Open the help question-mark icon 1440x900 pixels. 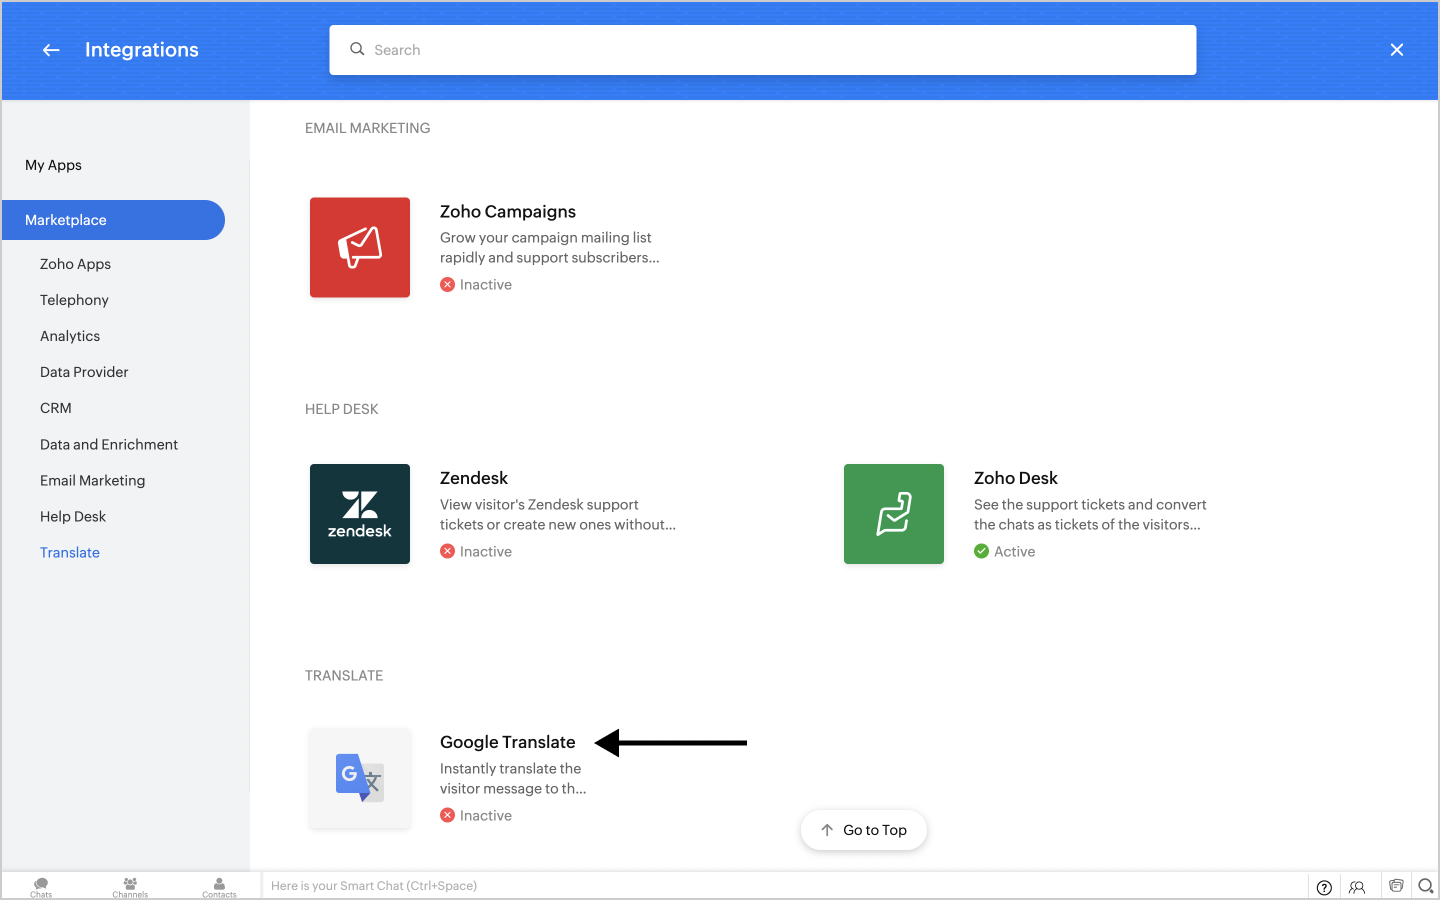click(x=1324, y=887)
